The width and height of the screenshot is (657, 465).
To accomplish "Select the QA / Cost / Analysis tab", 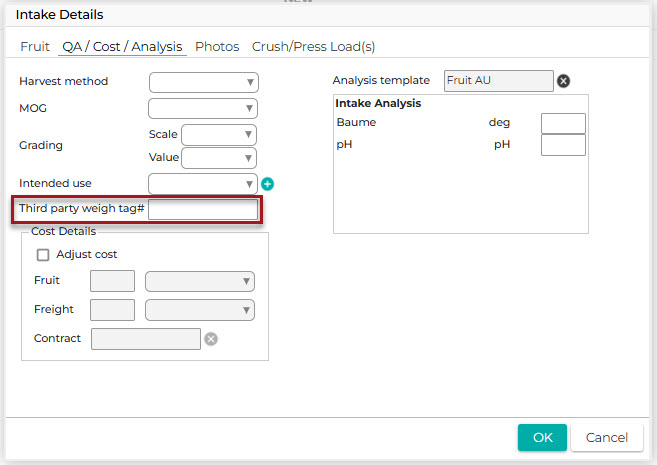I will click(x=122, y=47).
